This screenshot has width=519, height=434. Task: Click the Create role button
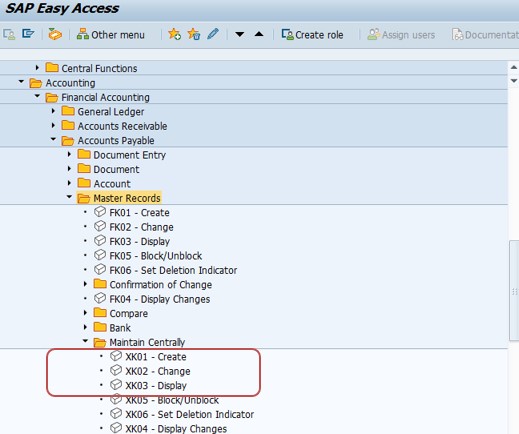(312, 35)
